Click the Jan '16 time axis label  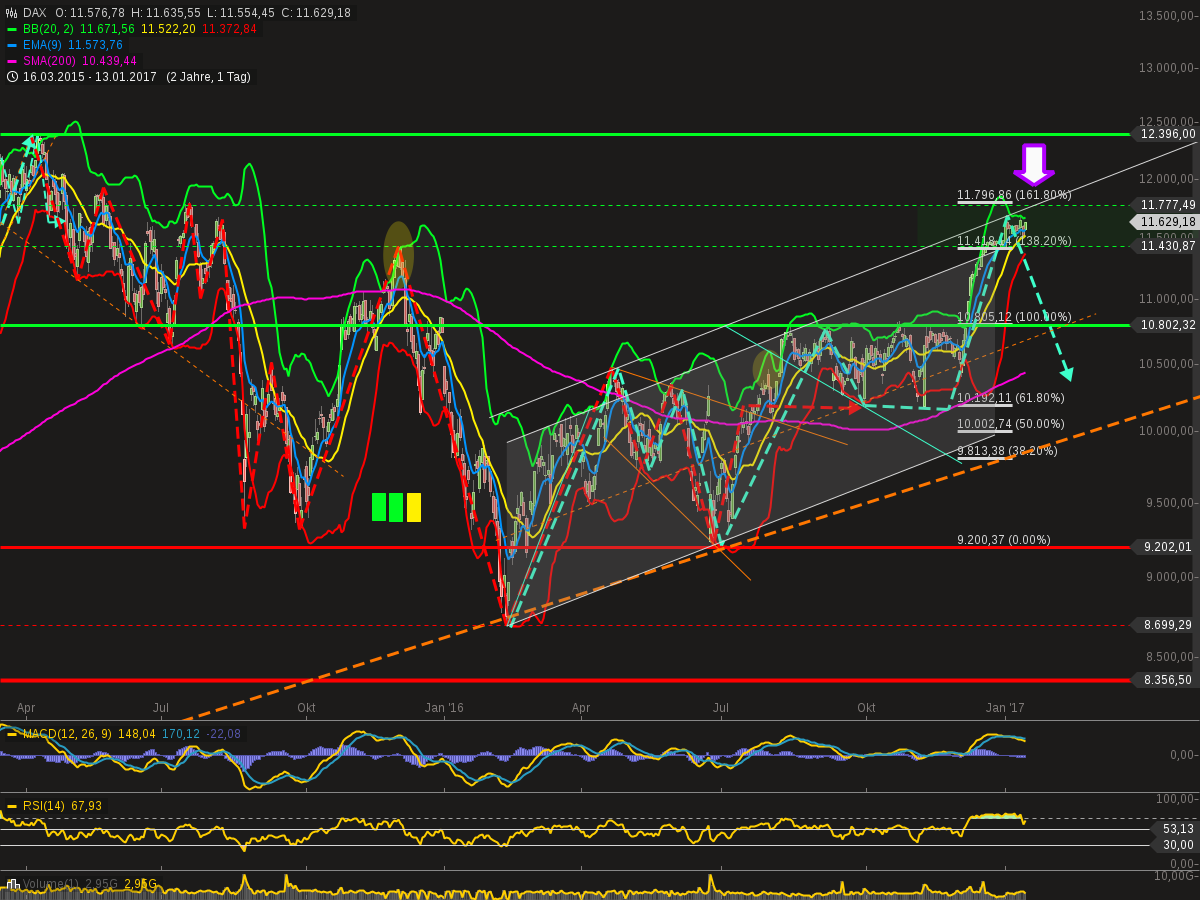click(x=445, y=708)
